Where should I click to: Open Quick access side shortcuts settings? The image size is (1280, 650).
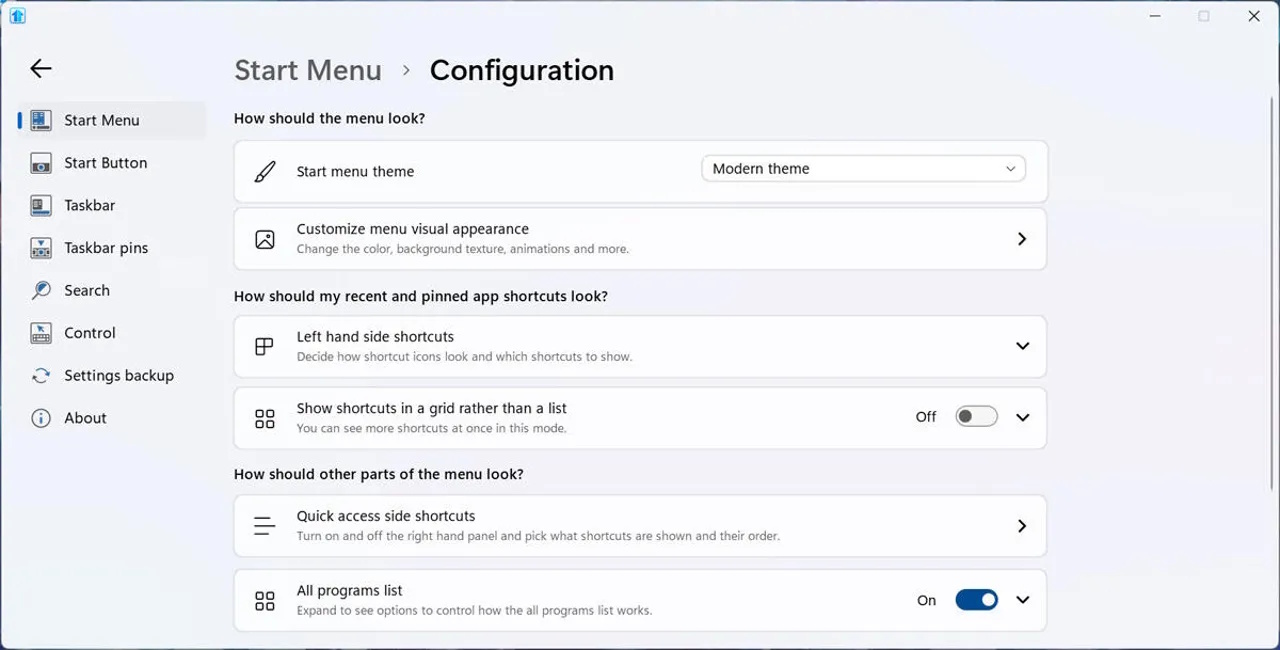pos(640,526)
